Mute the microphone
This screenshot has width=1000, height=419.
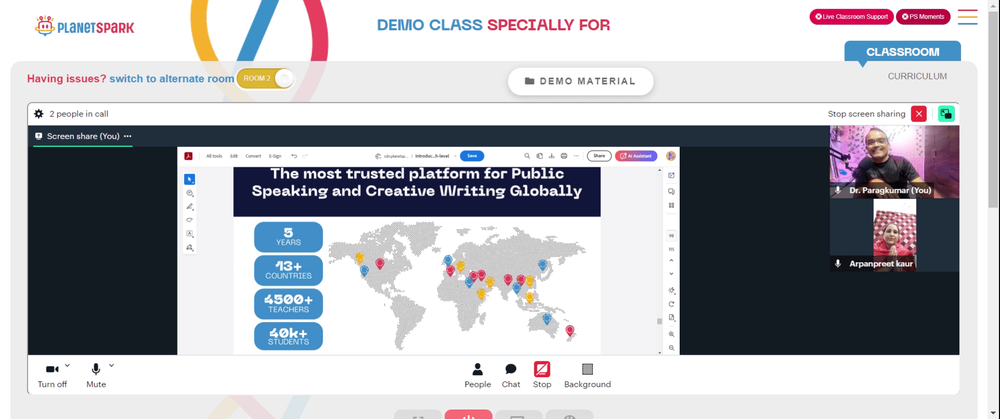(x=96, y=376)
